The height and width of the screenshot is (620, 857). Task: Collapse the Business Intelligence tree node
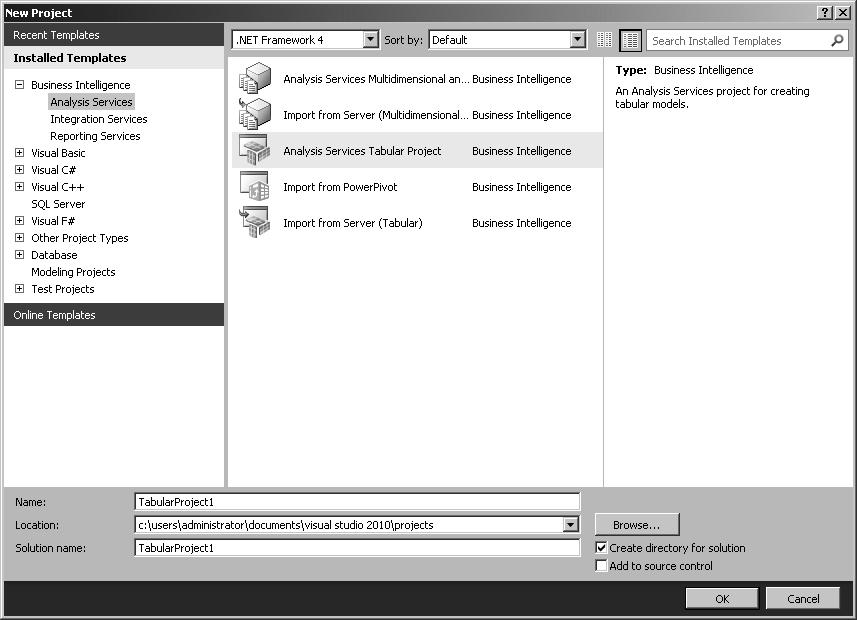tap(20, 84)
